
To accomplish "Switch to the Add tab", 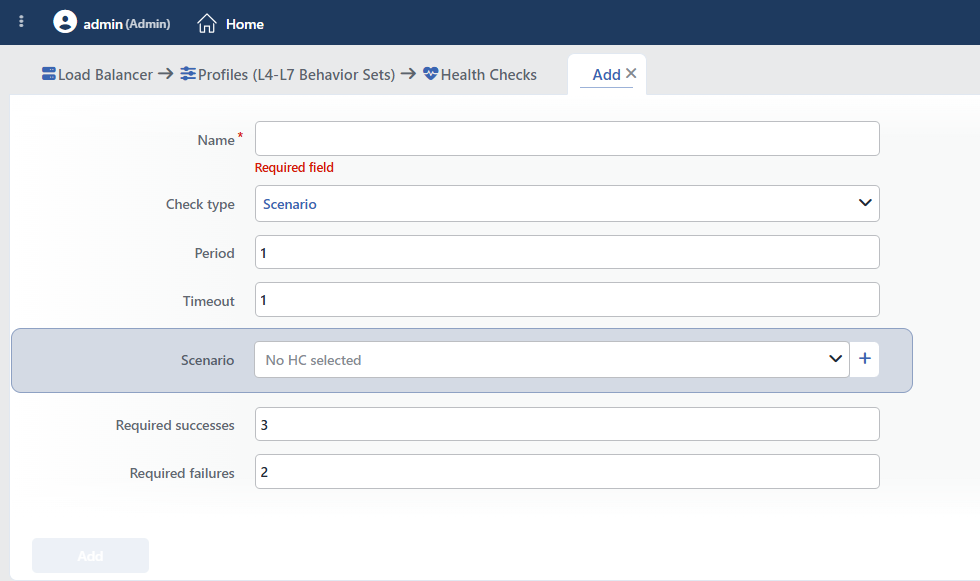I will tap(606, 75).
